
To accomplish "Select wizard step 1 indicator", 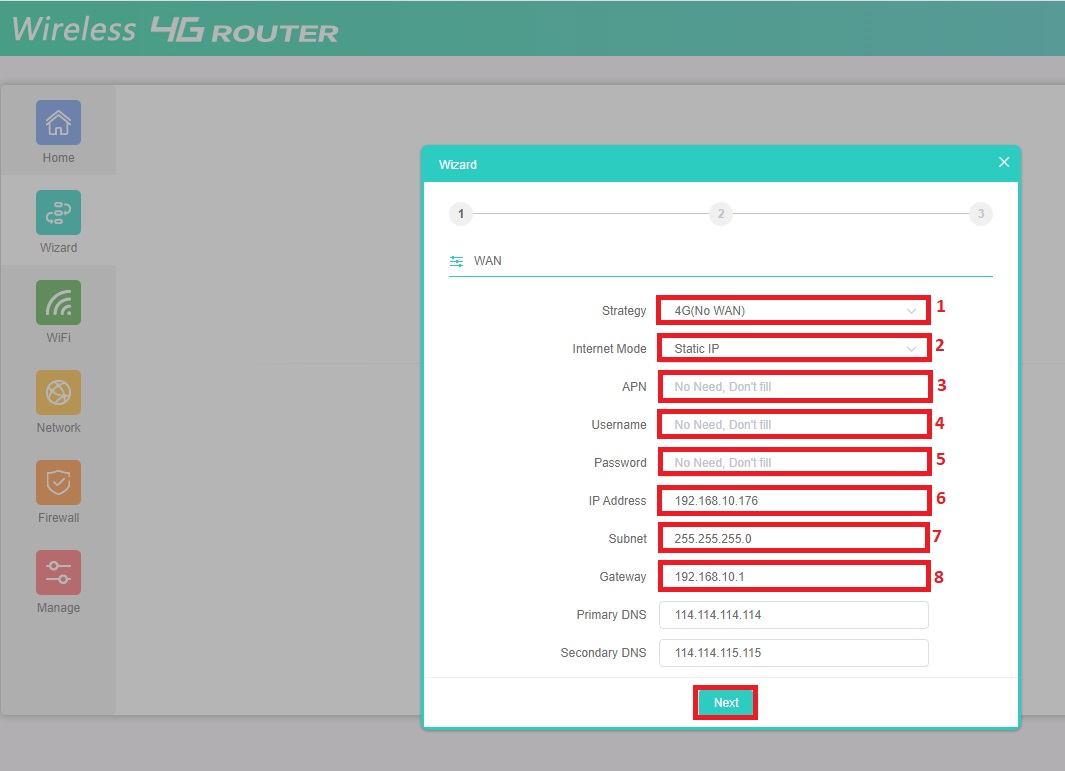I will click(460, 214).
